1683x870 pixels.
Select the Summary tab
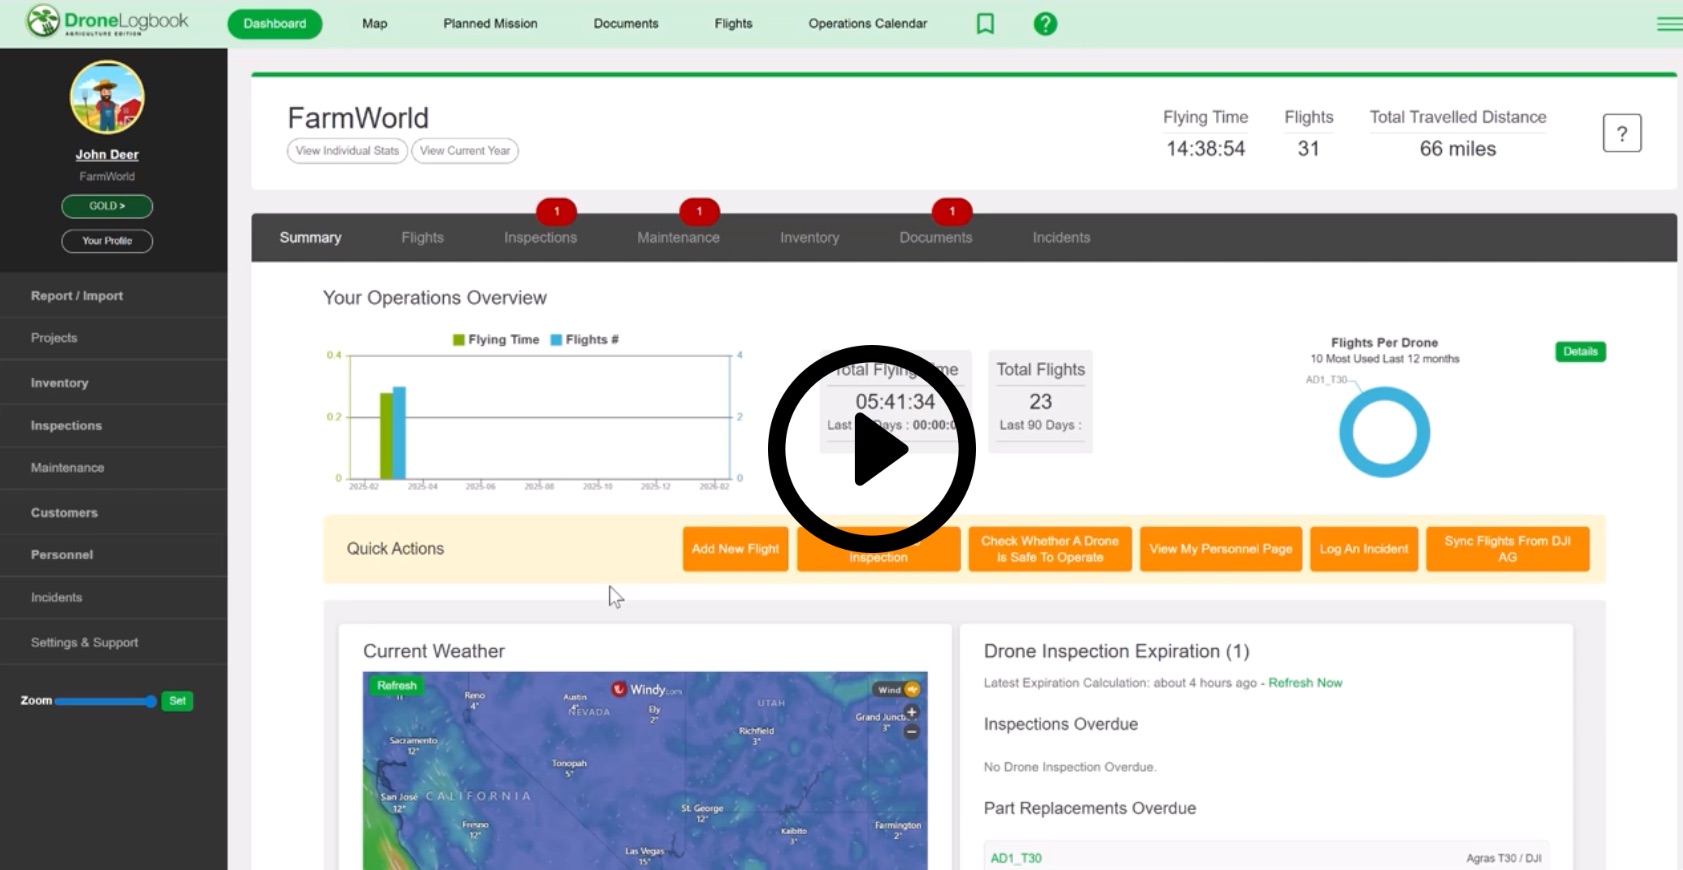click(x=310, y=238)
